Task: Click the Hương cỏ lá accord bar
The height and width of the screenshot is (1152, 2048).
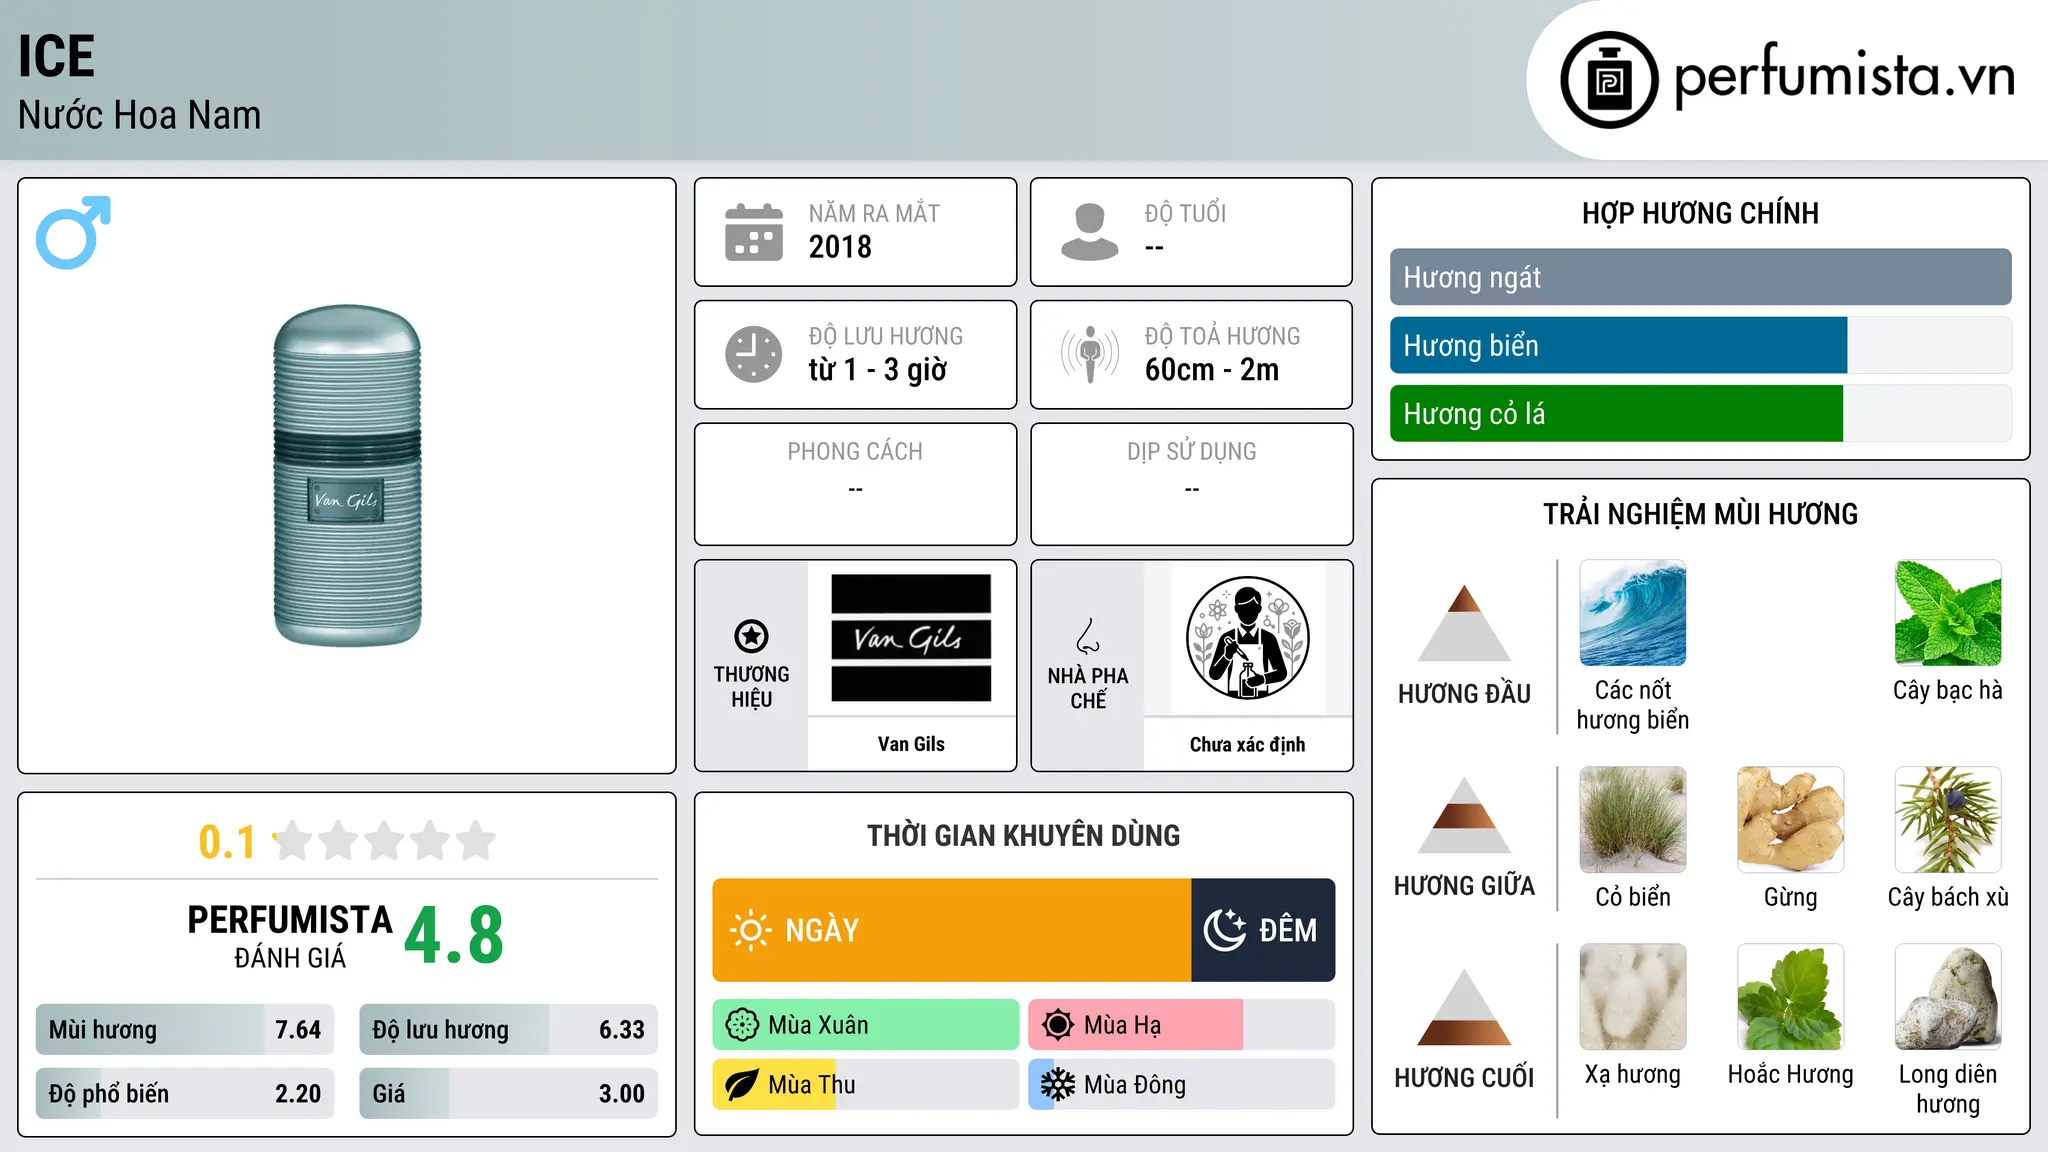Action: [1700, 413]
